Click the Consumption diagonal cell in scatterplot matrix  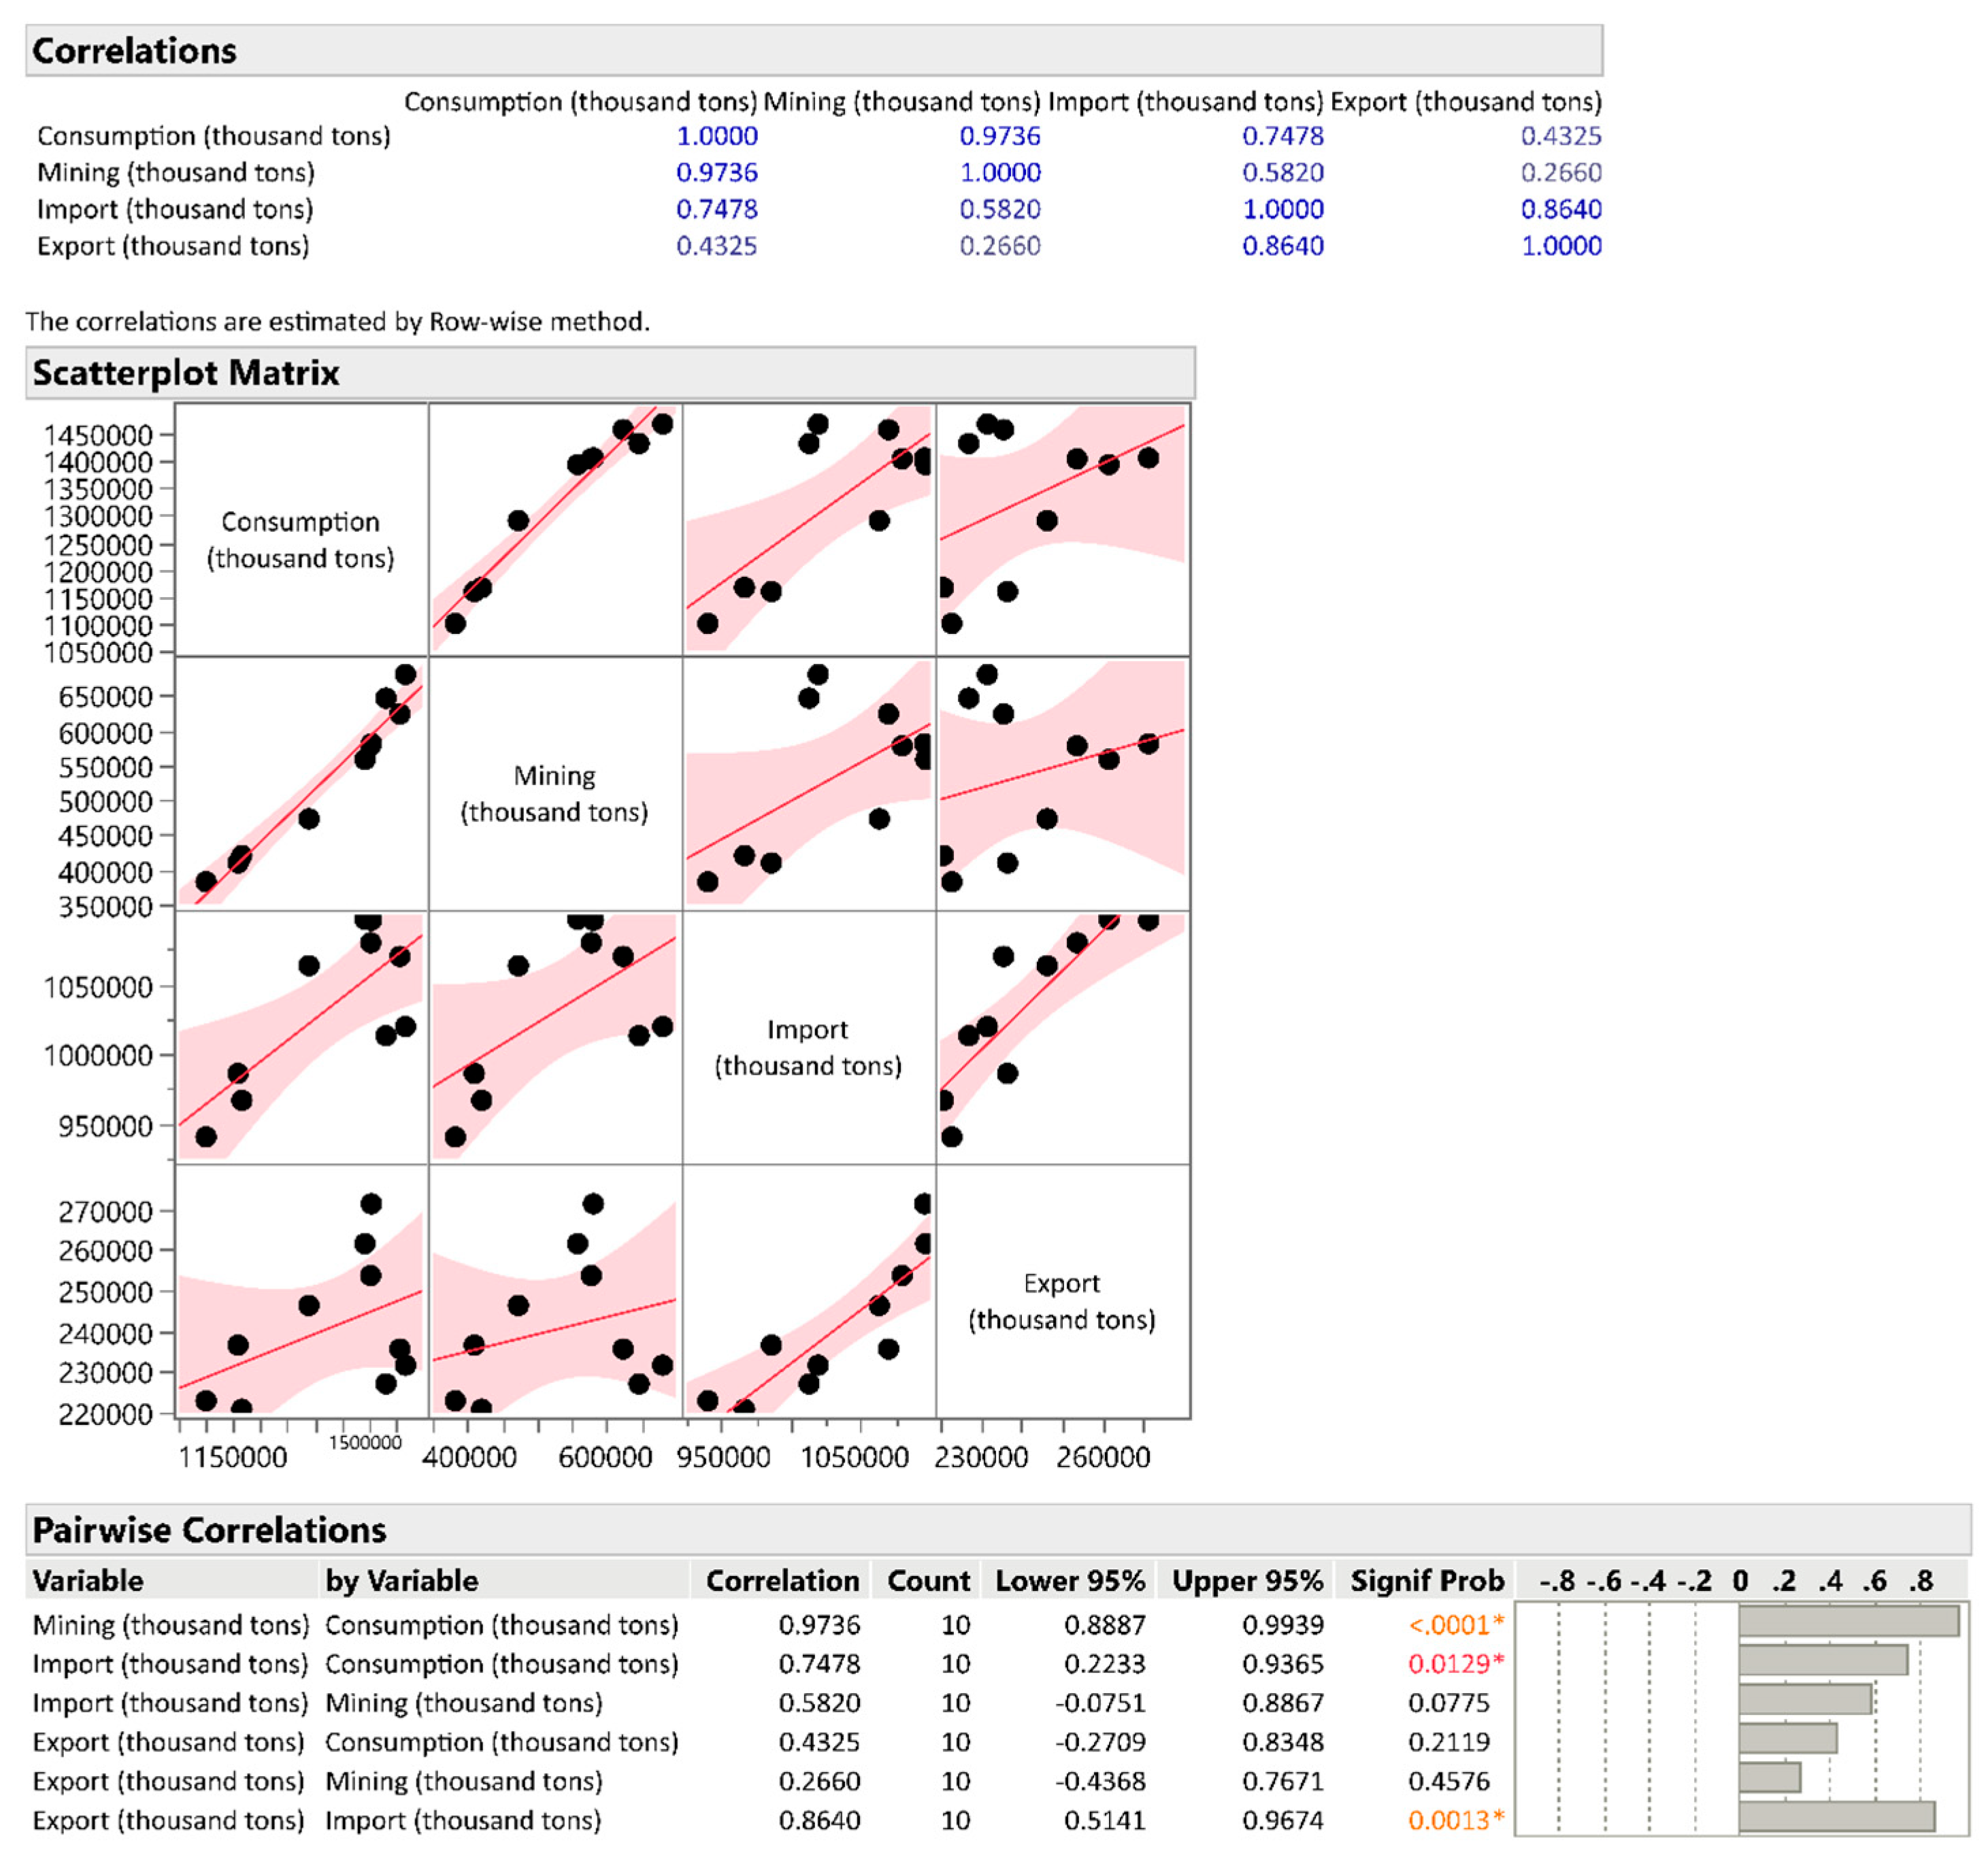pyautogui.click(x=301, y=530)
